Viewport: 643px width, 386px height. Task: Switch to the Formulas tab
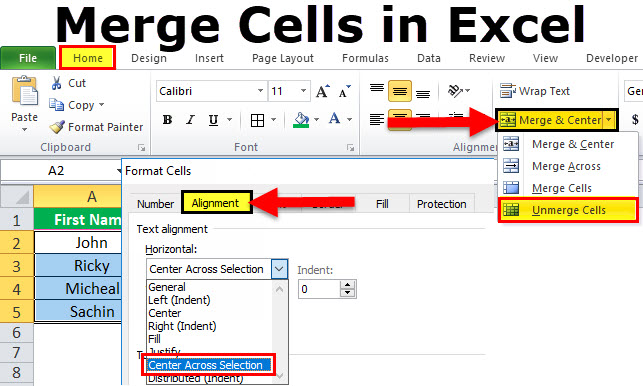click(365, 58)
